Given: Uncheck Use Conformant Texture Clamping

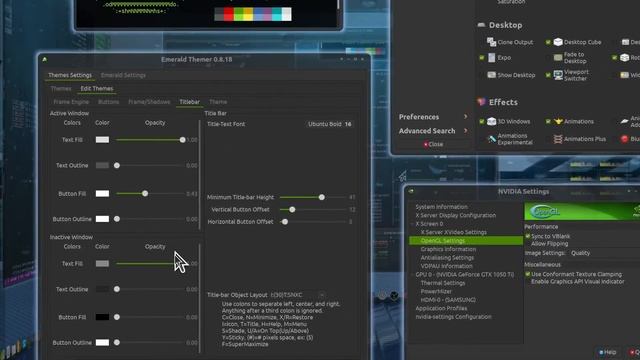Looking at the screenshot, I should (x=528, y=274).
